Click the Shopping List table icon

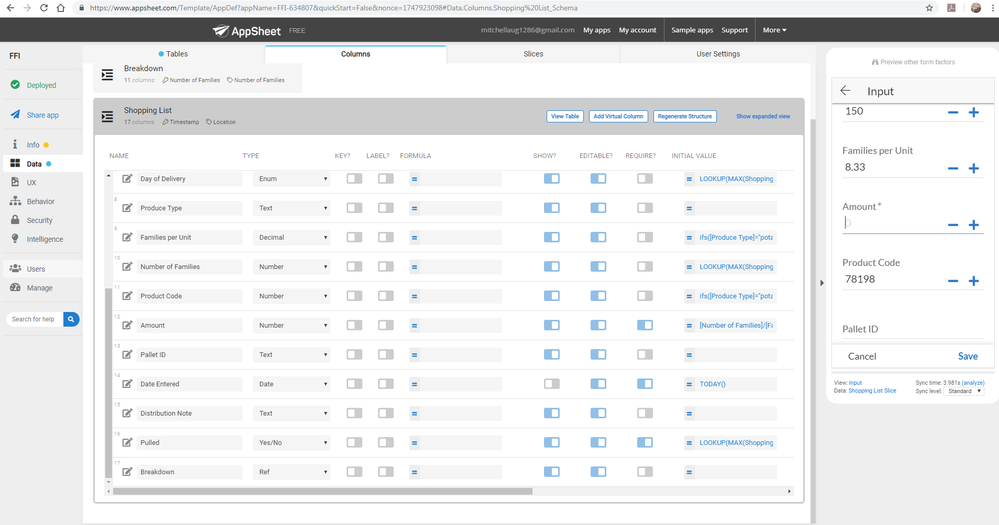pos(107,117)
